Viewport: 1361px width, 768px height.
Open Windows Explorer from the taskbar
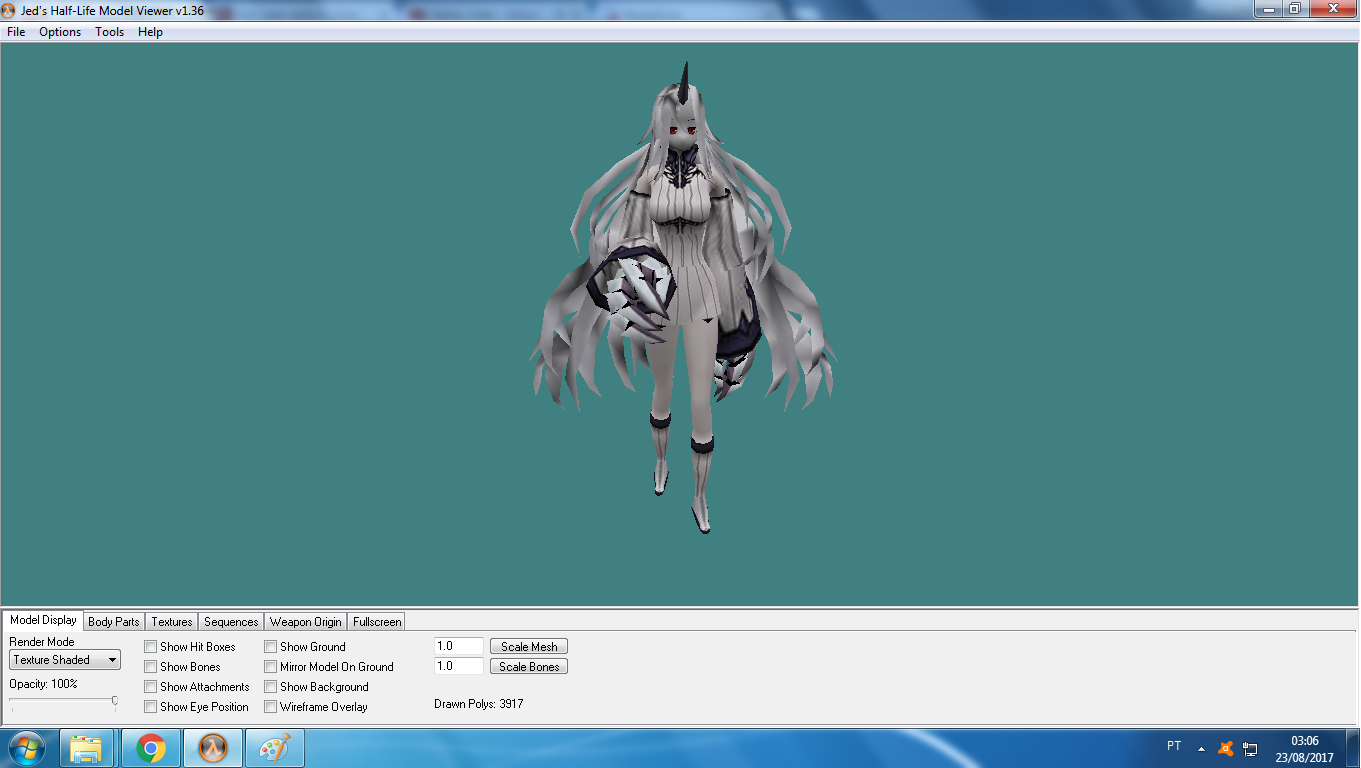click(x=86, y=748)
